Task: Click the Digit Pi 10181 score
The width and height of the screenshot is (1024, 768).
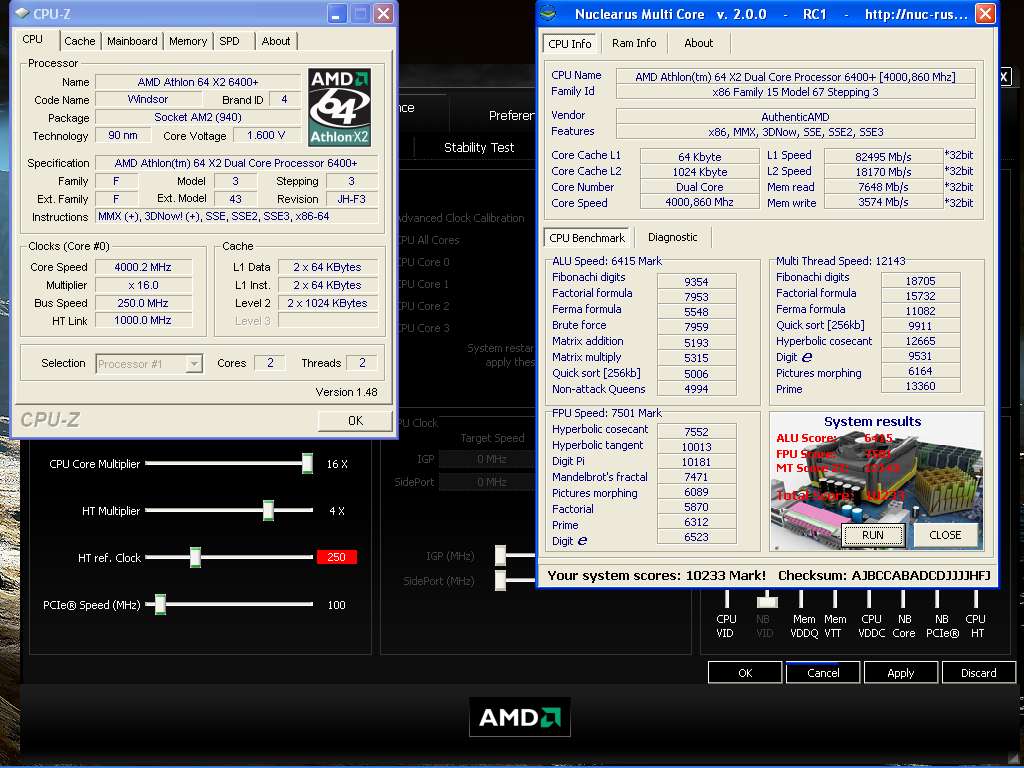Action: (x=696, y=462)
